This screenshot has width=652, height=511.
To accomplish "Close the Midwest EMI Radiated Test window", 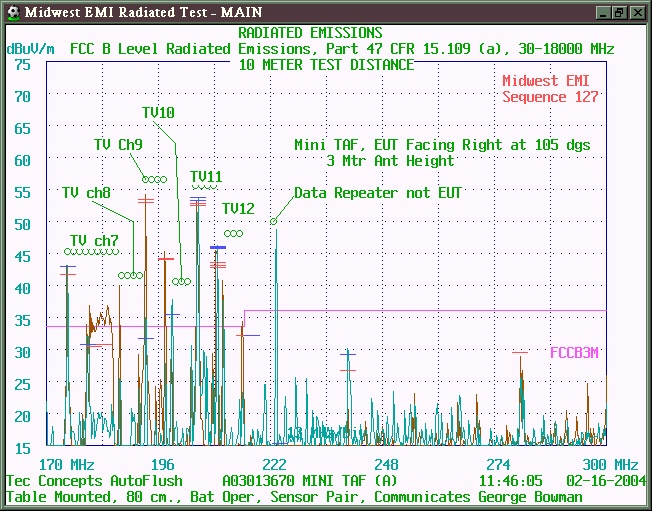I will coord(636,11).
